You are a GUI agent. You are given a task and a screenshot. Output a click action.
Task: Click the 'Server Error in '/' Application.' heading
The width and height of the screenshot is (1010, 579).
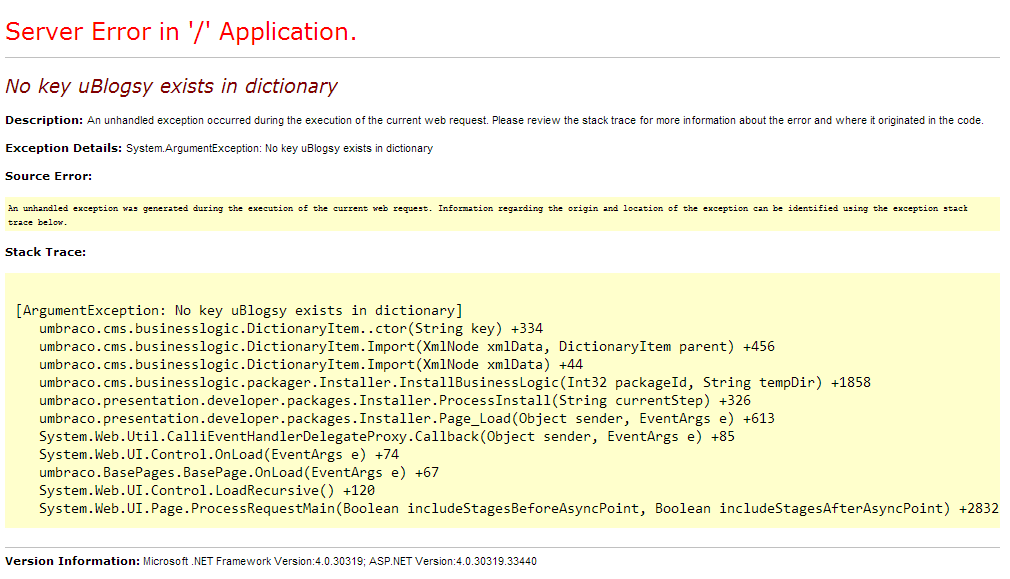[181, 32]
